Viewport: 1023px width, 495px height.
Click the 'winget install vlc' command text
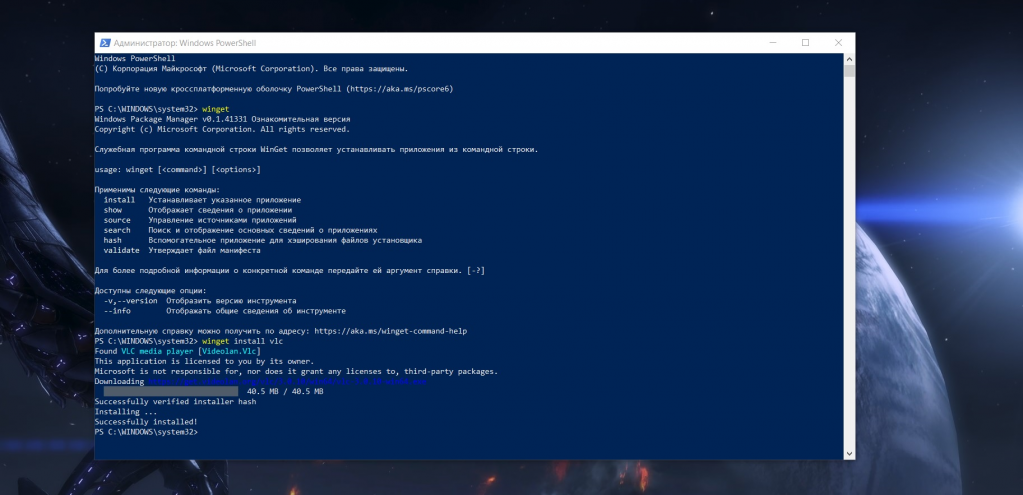point(243,341)
